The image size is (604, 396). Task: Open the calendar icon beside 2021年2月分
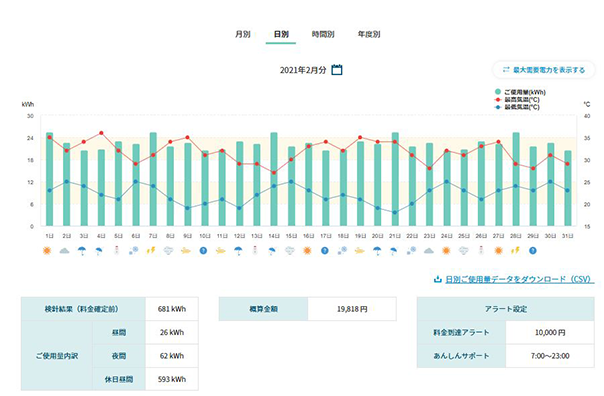click(337, 70)
